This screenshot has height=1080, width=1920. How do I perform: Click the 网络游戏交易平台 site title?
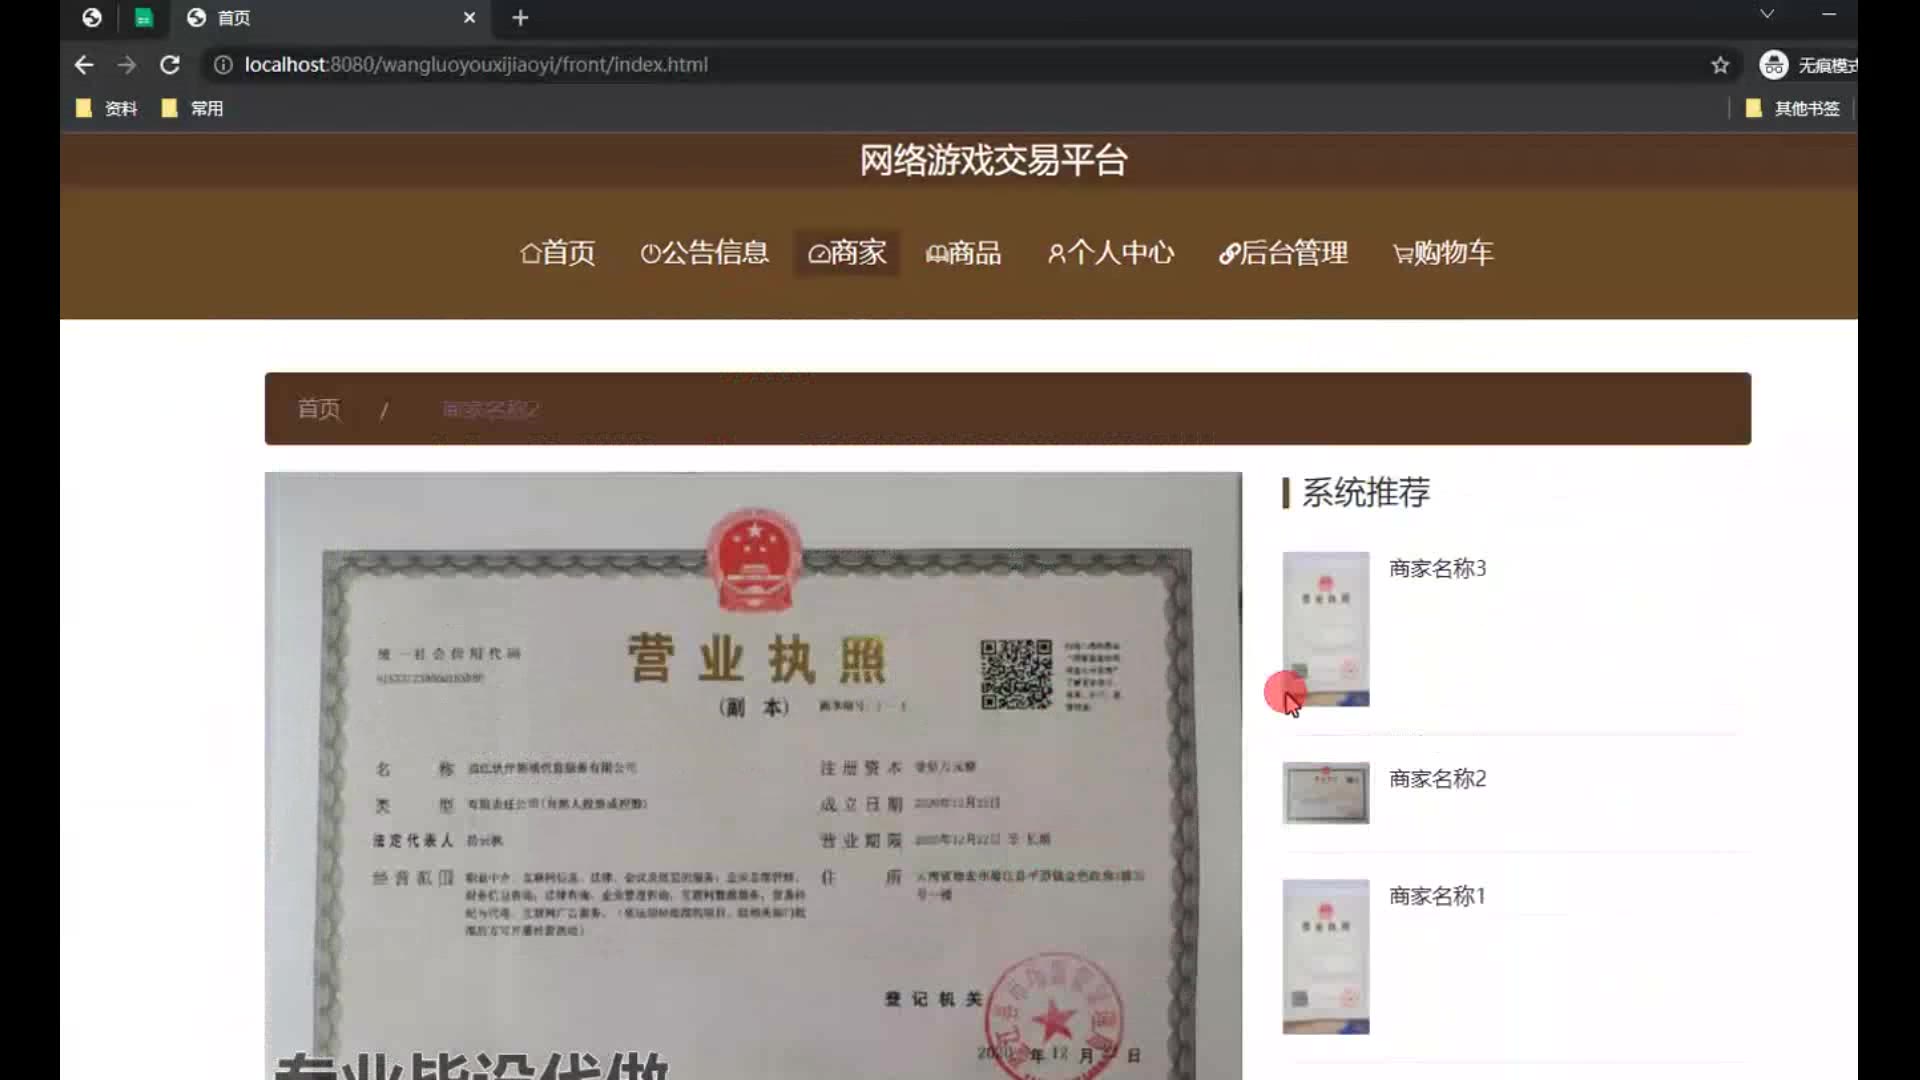[994, 160]
